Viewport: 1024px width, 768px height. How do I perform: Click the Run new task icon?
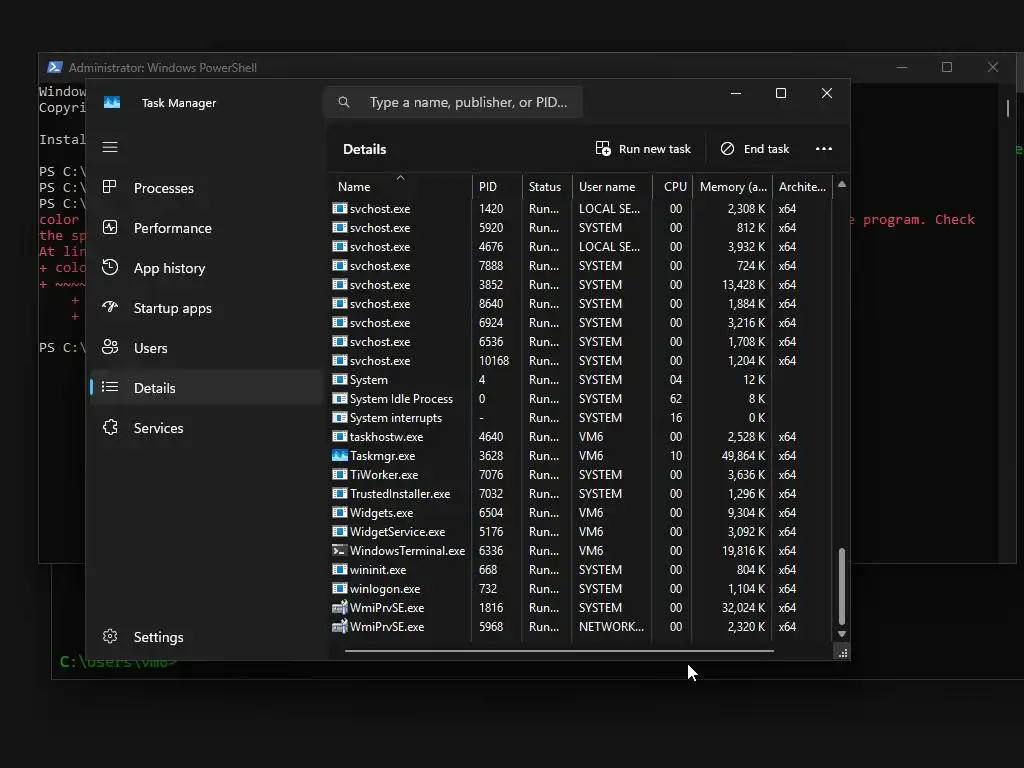603,149
